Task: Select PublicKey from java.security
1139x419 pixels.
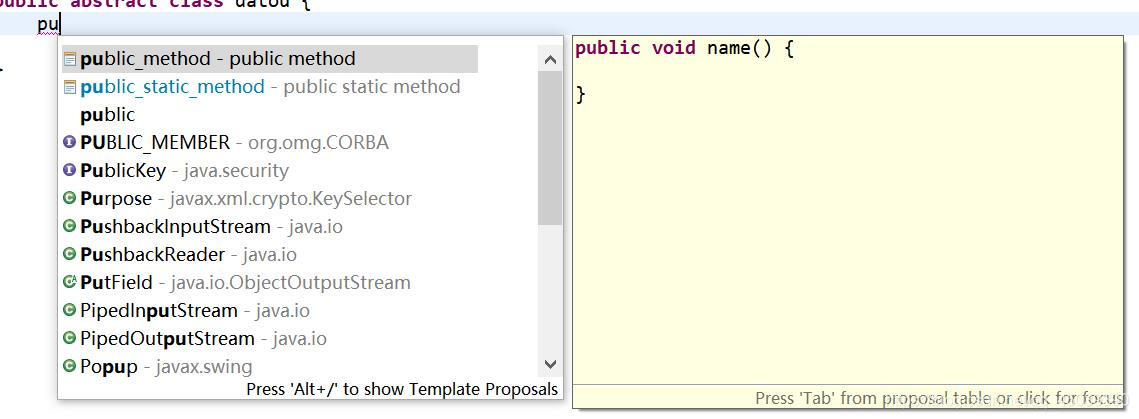Action: click(x=269, y=171)
